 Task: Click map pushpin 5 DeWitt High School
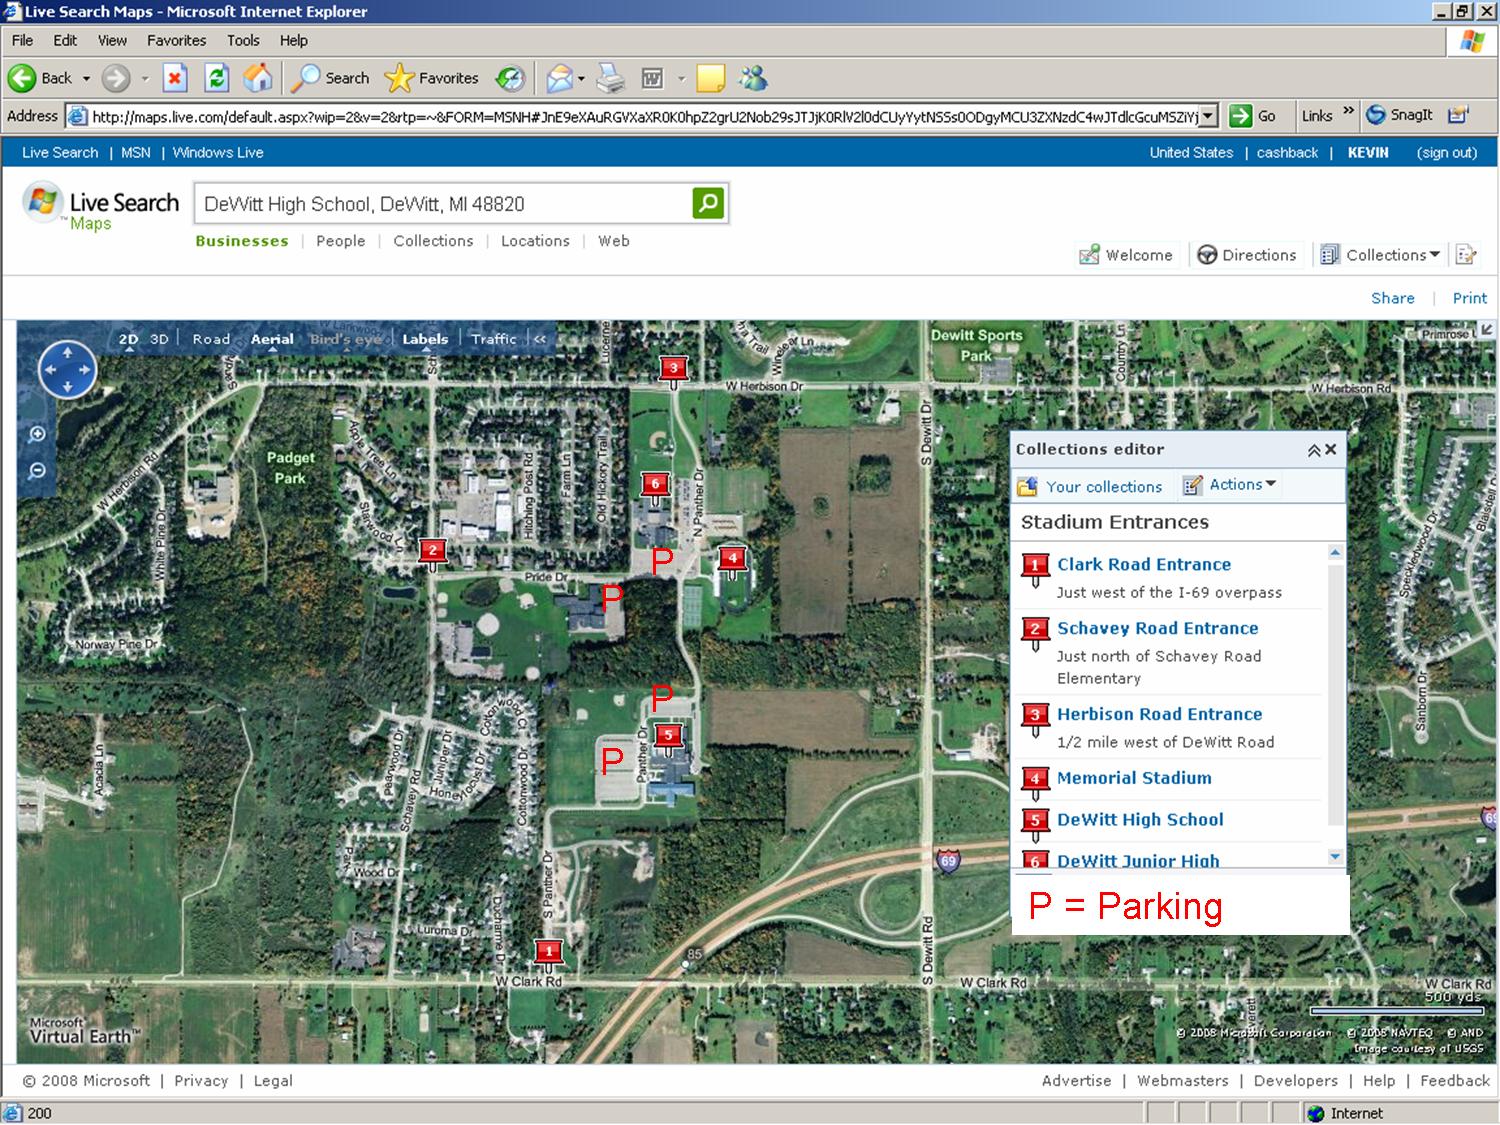coord(668,739)
